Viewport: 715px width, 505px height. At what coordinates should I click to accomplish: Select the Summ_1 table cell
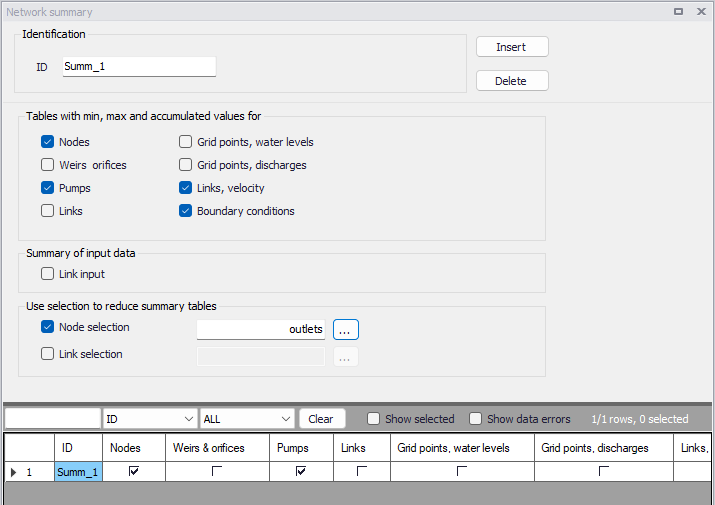coord(78,472)
